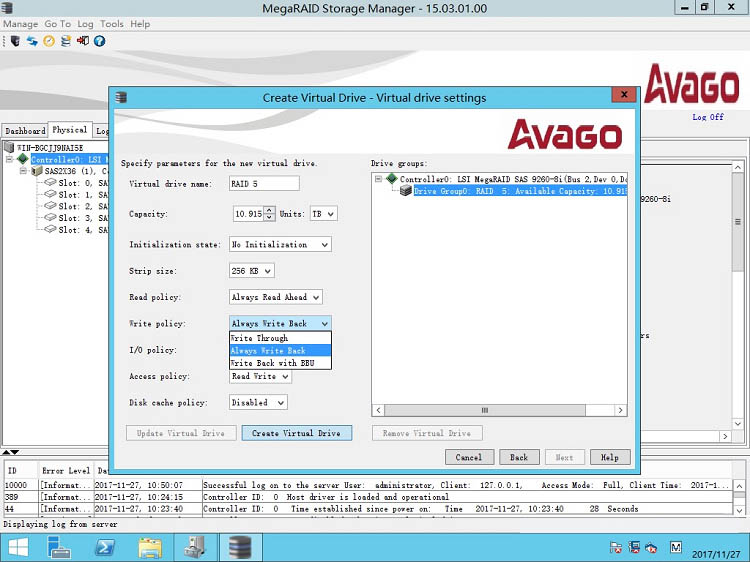Select Drive Group0 RAID 5 tree row

click(x=520, y=191)
